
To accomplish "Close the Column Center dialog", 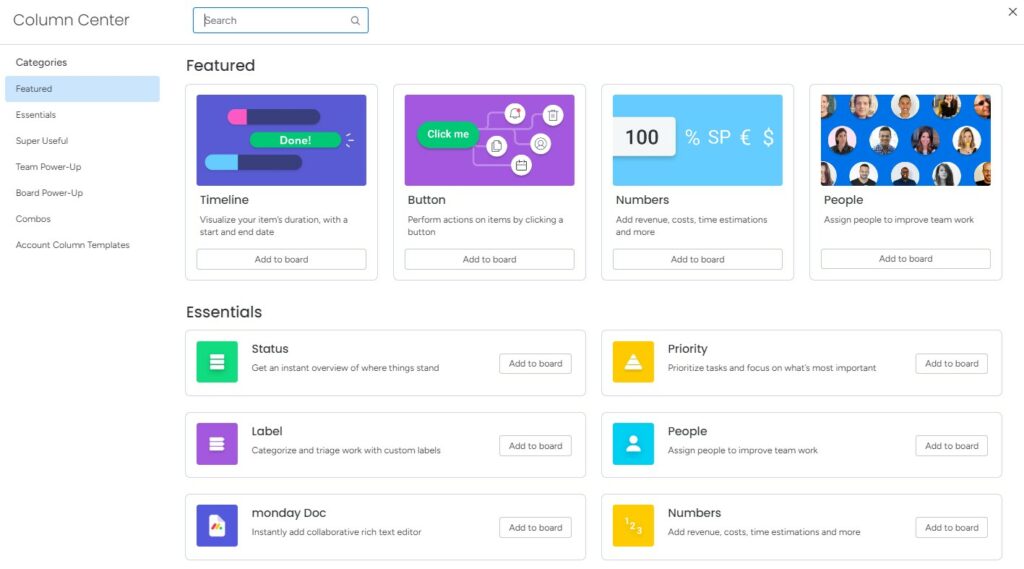I will [x=1013, y=12].
